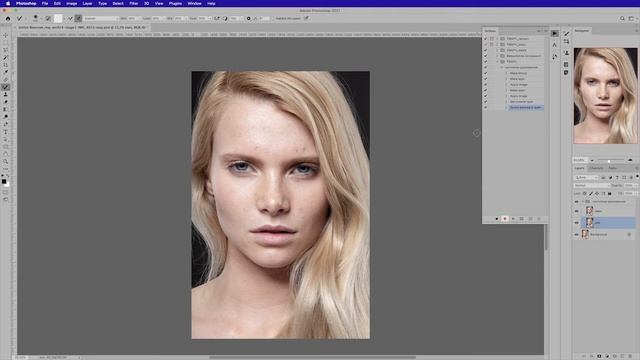Select the Type tool

pyautogui.click(x=5, y=132)
